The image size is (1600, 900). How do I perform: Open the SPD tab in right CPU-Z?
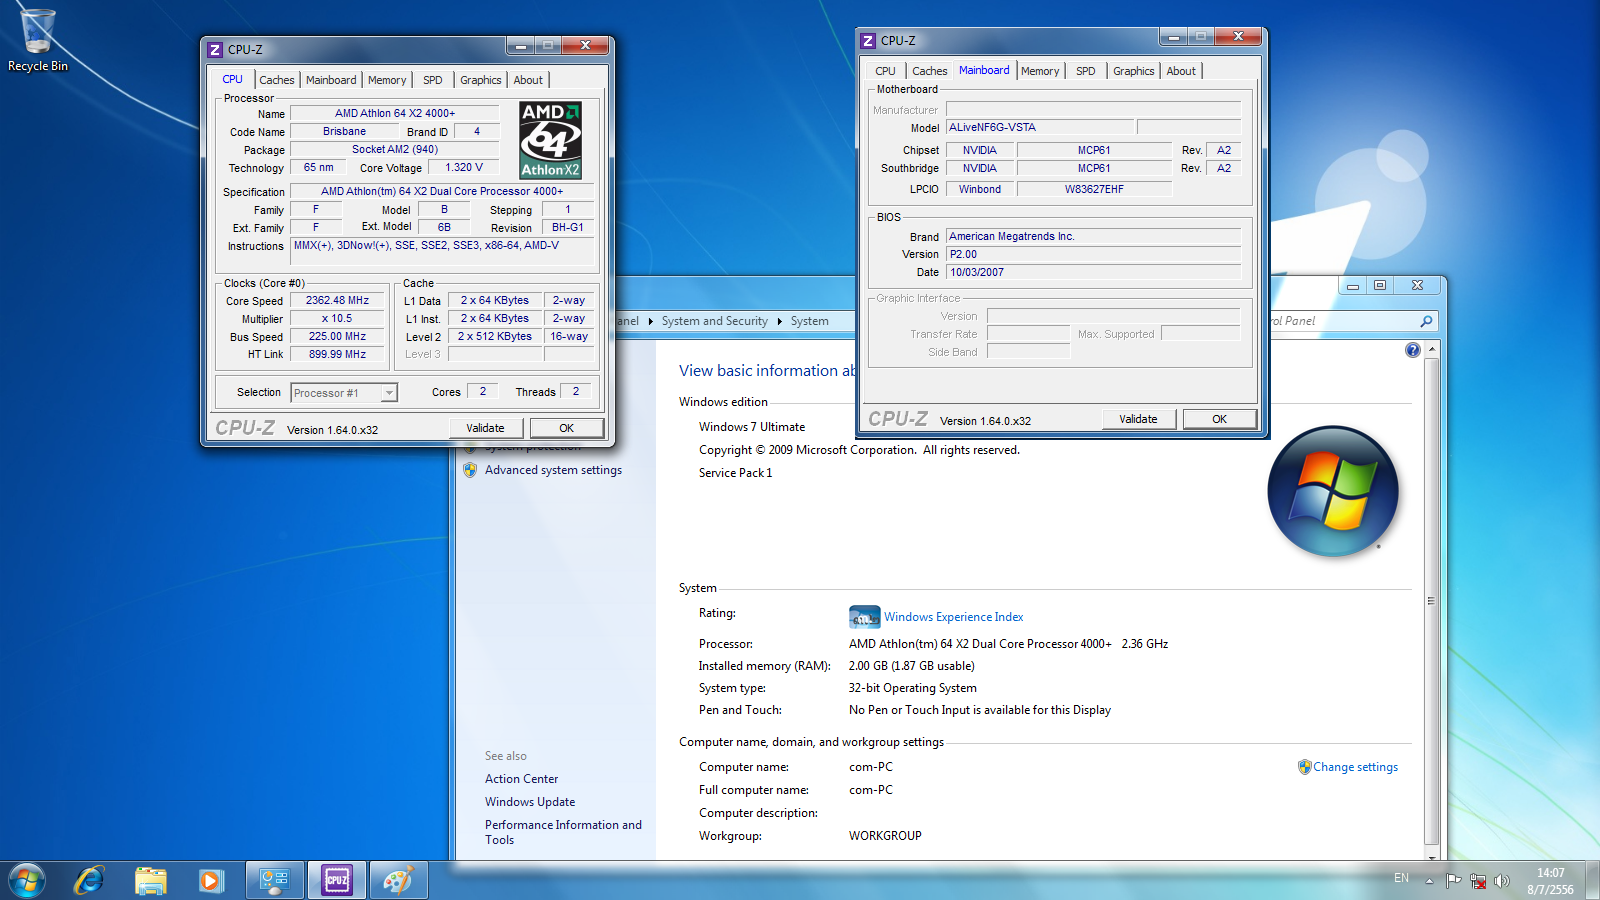(x=1085, y=71)
